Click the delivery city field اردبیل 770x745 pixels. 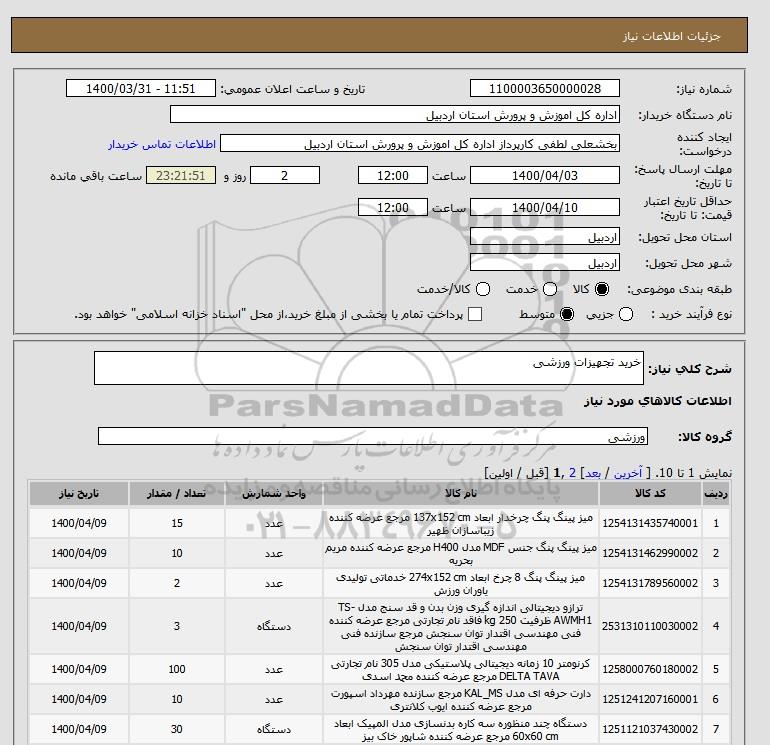click(545, 263)
